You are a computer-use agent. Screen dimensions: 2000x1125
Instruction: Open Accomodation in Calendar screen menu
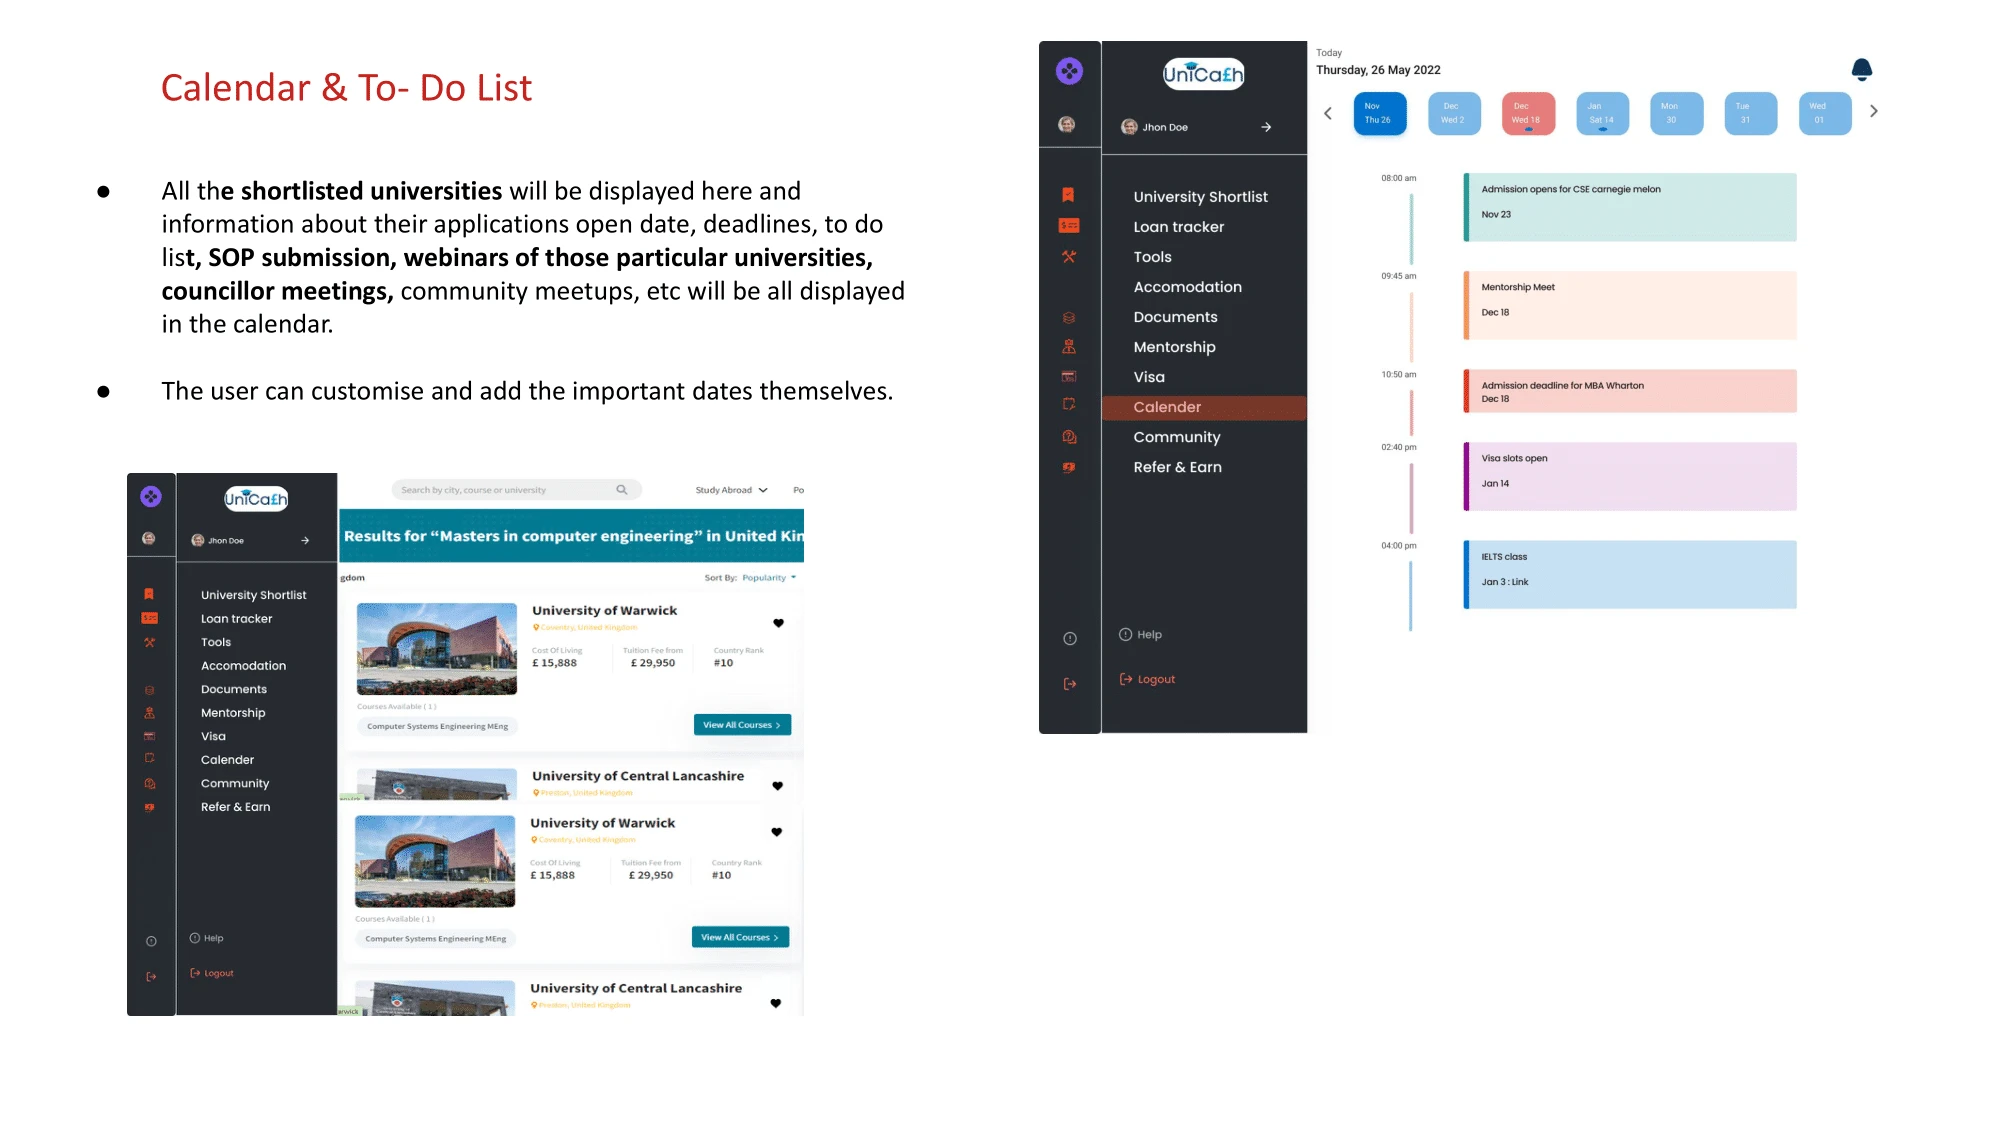(x=1187, y=287)
